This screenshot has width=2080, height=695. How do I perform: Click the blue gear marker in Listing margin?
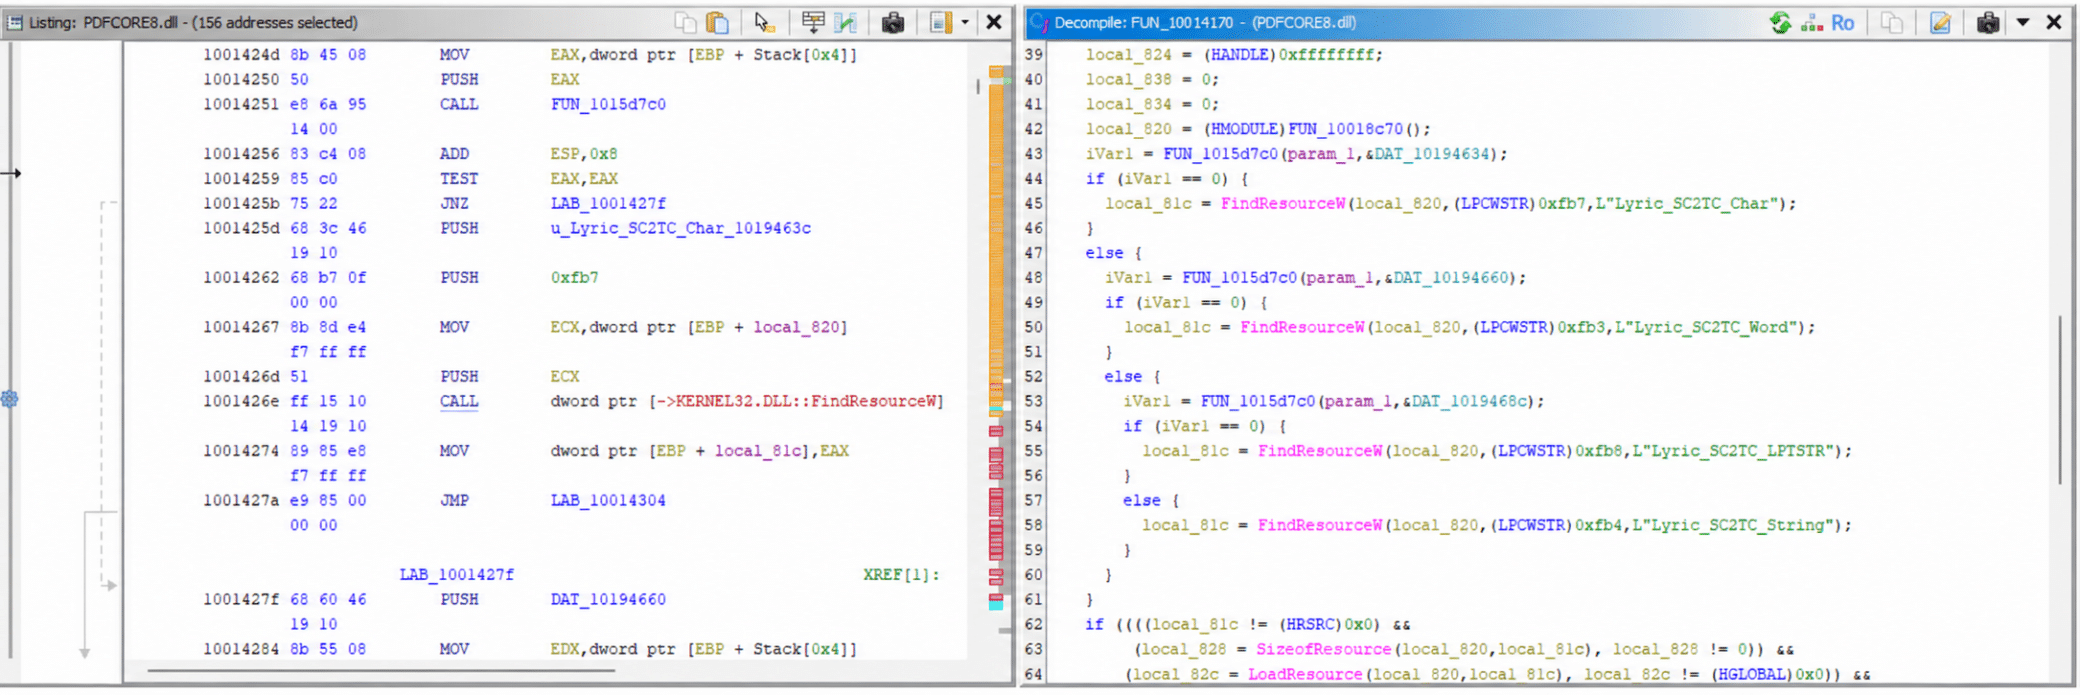pyautogui.click(x=10, y=399)
